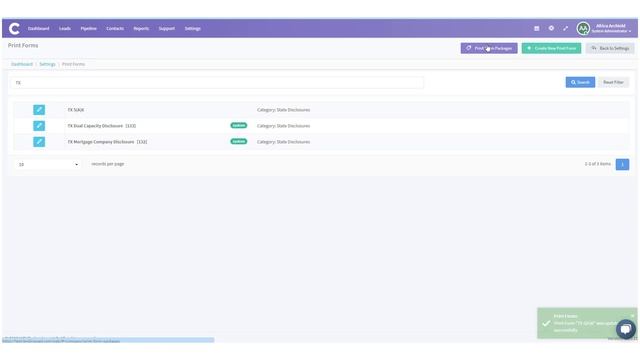Viewport: 640px width, 360px height.
Task: Follow the Dashboard breadcrumb link
Action: pos(22,64)
